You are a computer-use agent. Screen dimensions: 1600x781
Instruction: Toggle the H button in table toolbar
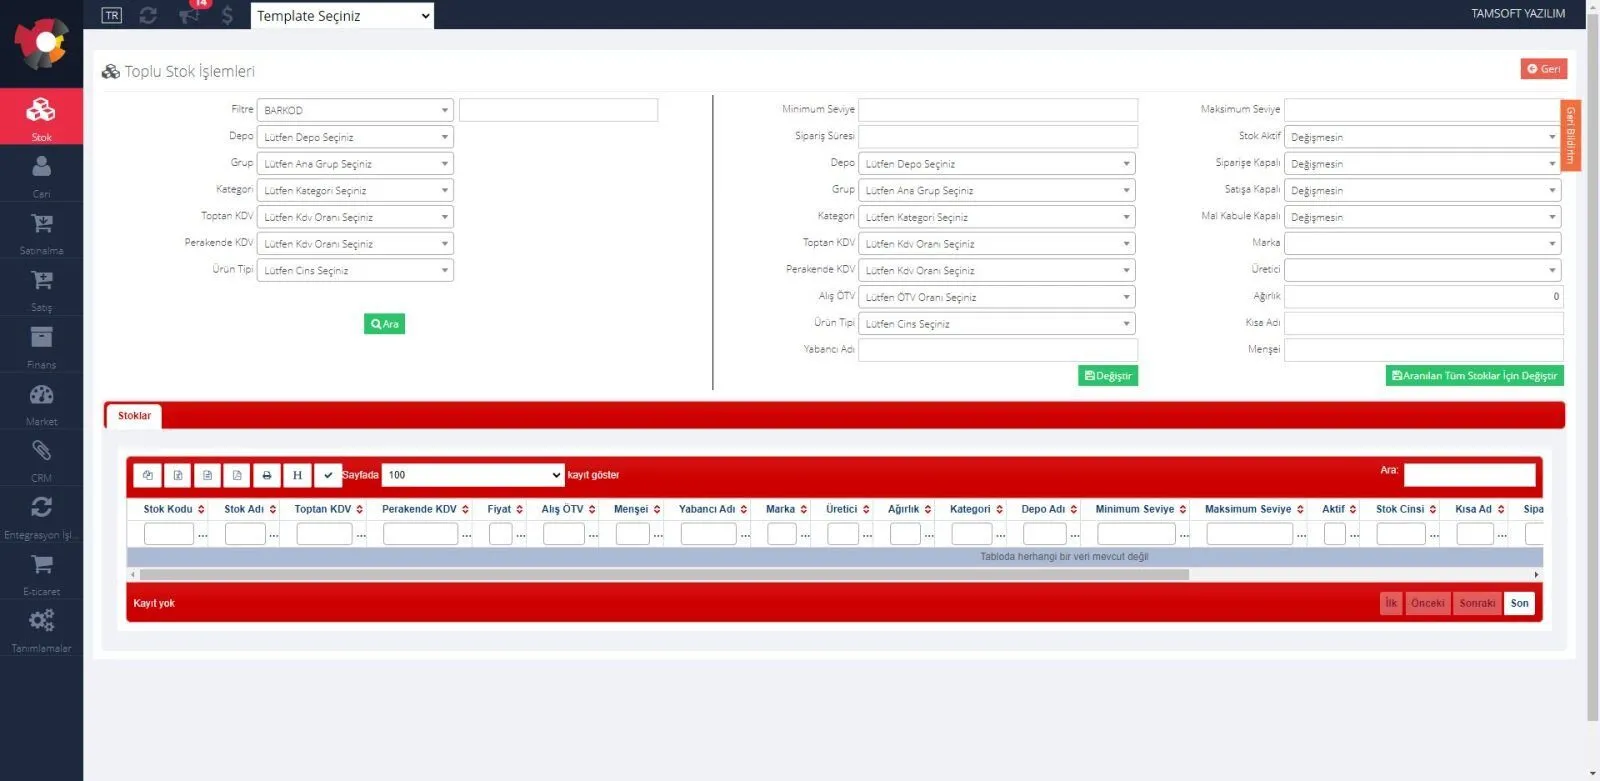pyautogui.click(x=297, y=475)
